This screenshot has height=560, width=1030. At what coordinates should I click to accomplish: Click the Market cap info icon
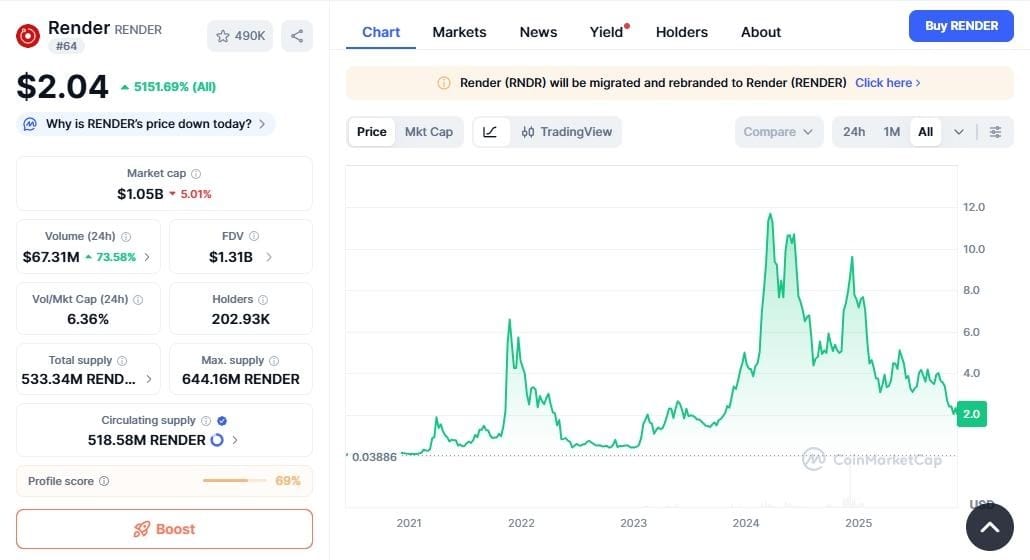(x=196, y=174)
